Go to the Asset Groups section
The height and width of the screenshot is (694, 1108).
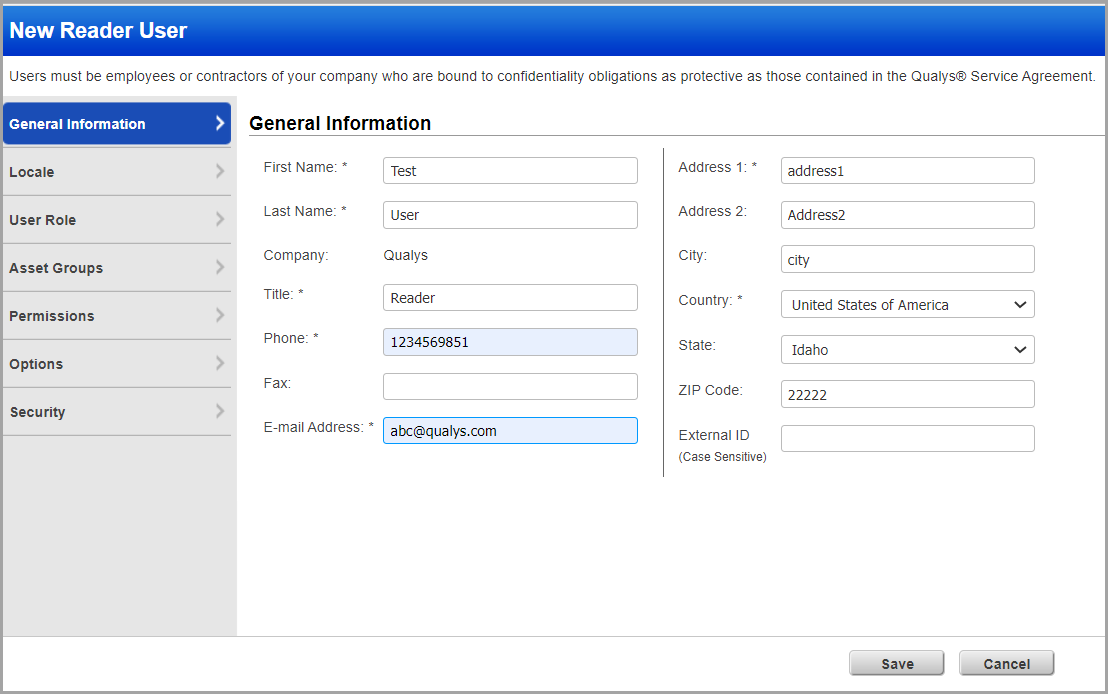(117, 268)
